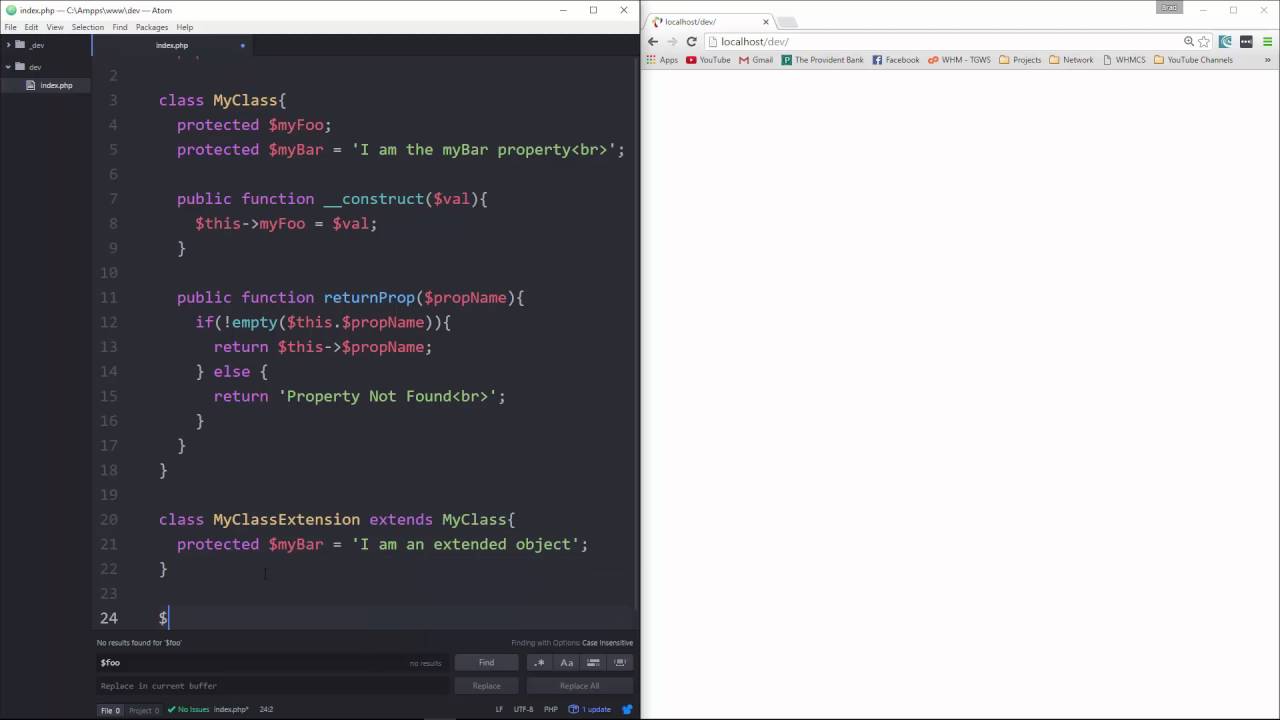Image resolution: width=1280 pixels, height=720 pixels.
Task: Reload the localhost page in Chrome
Action: [x=691, y=41]
